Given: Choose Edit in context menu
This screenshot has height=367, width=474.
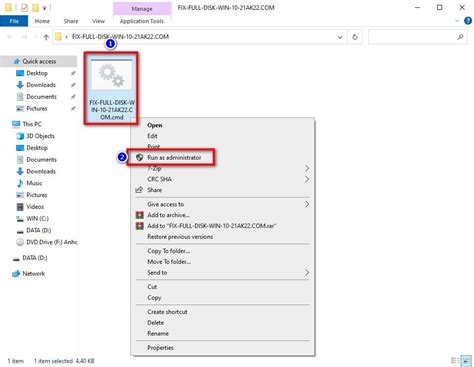Looking at the screenshot, I should 152,136.
